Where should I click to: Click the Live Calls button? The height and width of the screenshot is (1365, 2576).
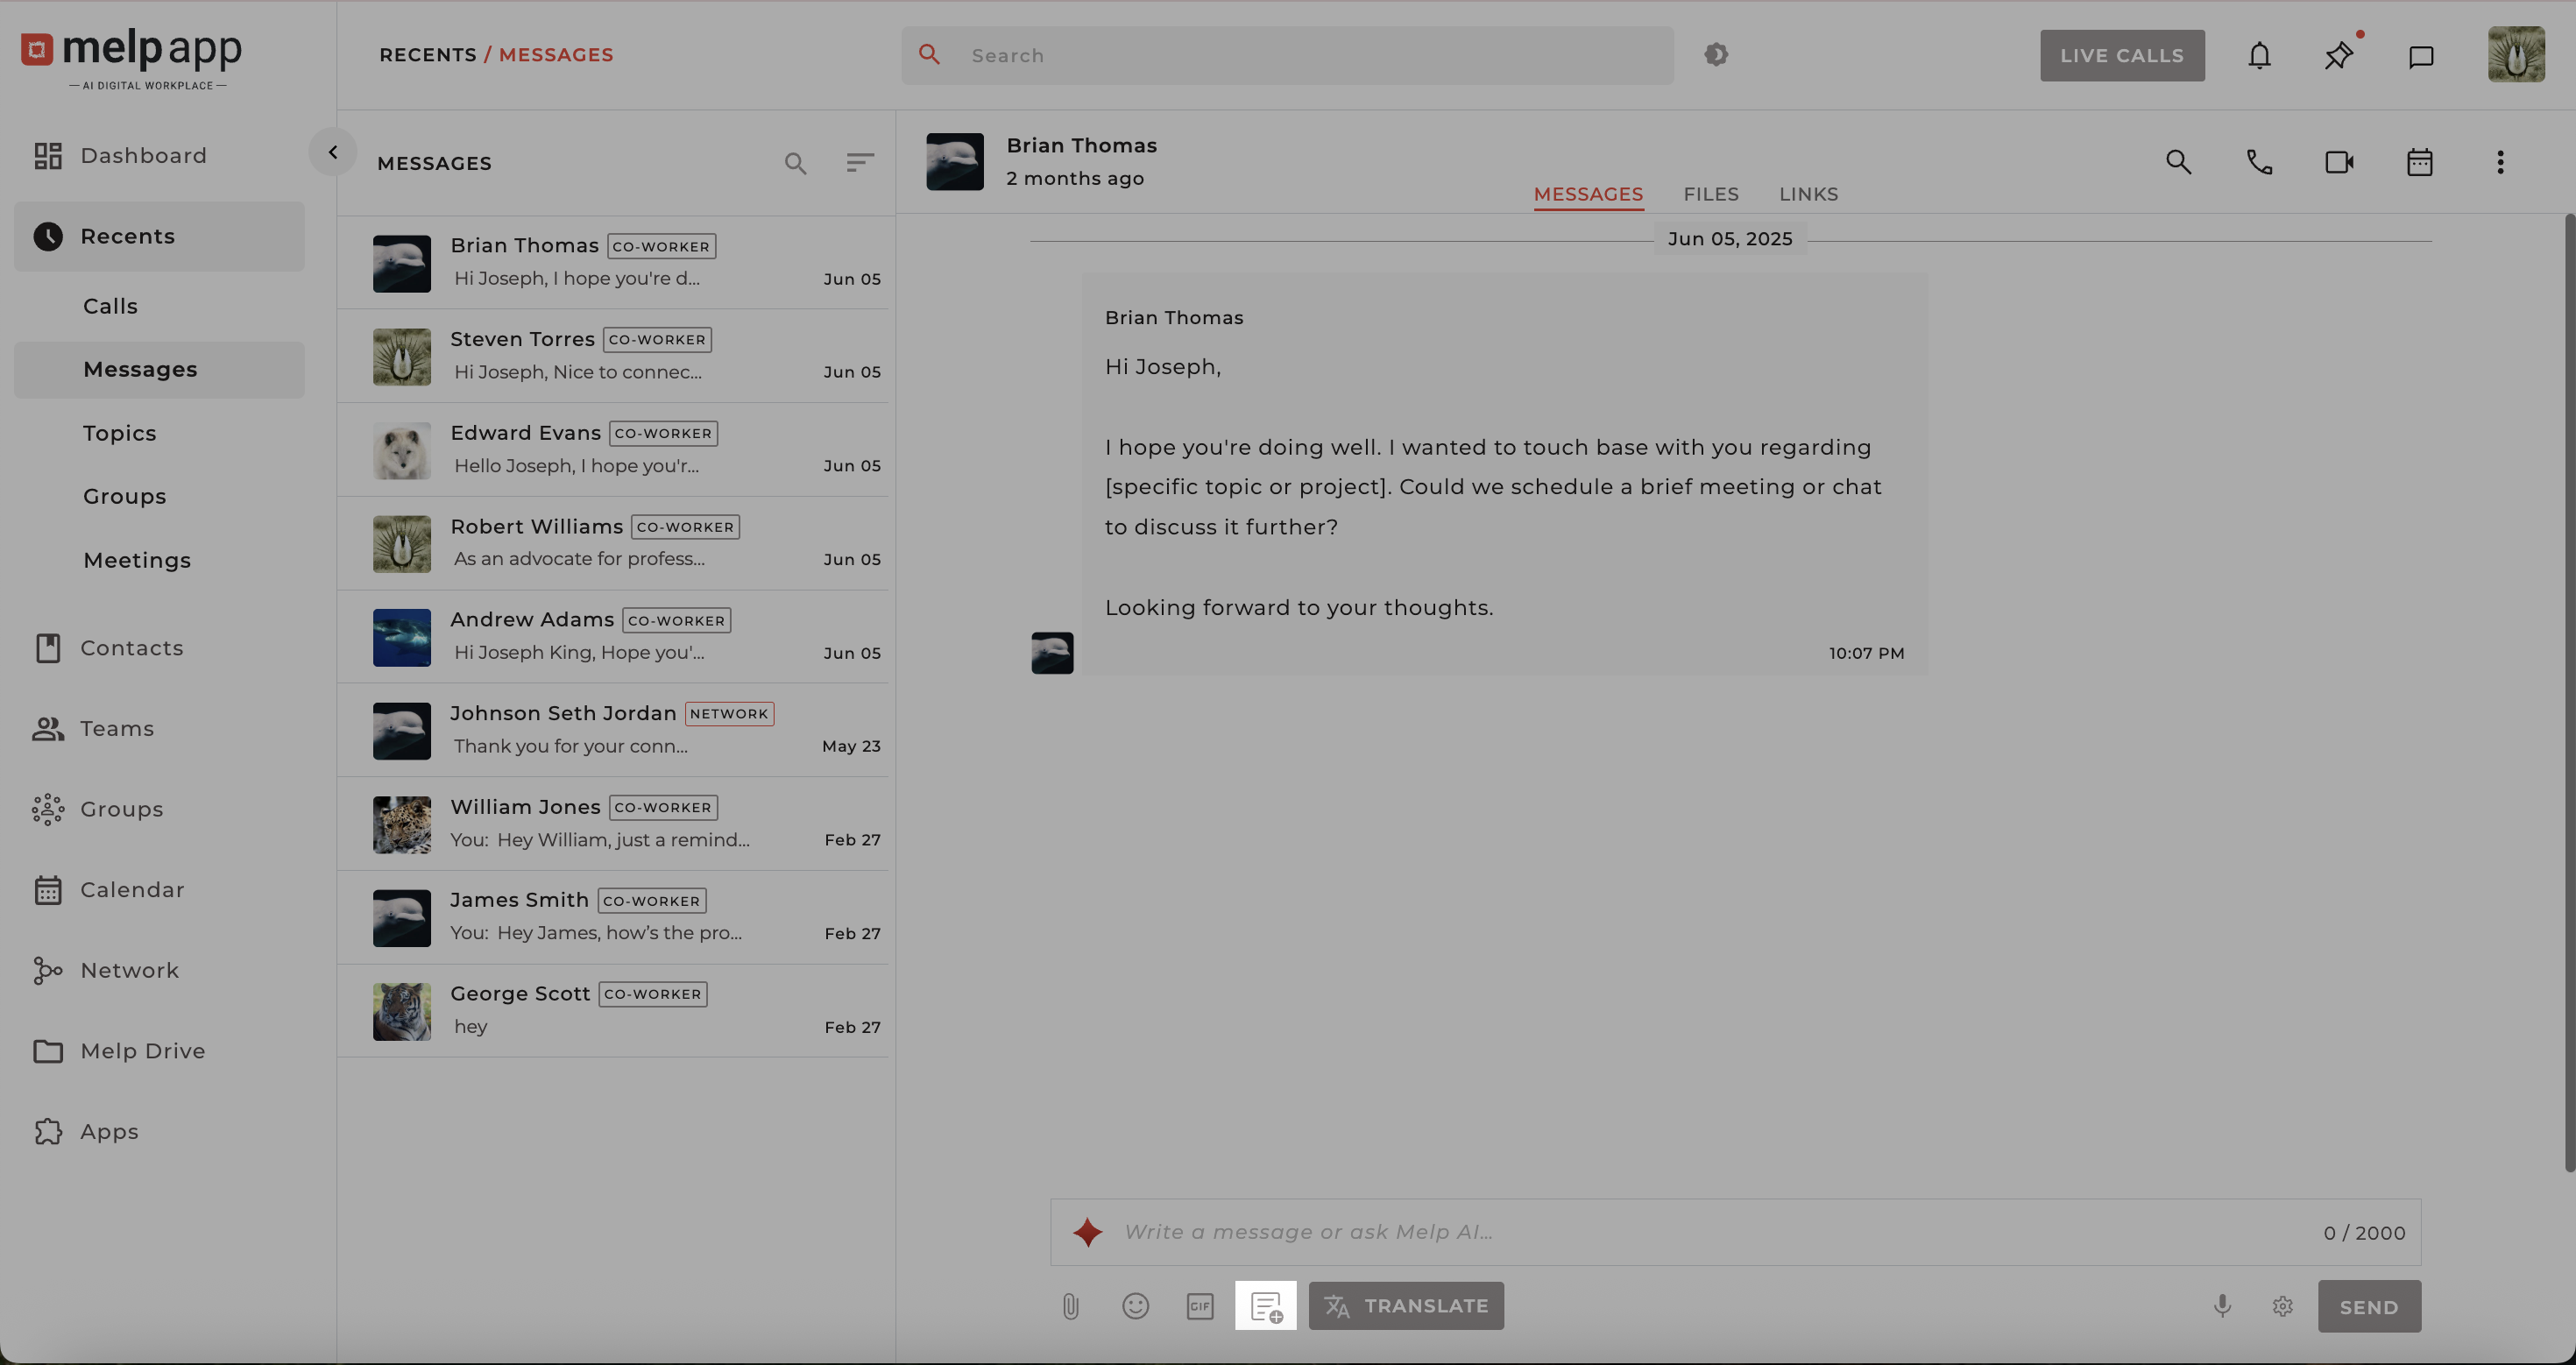[2122, 56]
